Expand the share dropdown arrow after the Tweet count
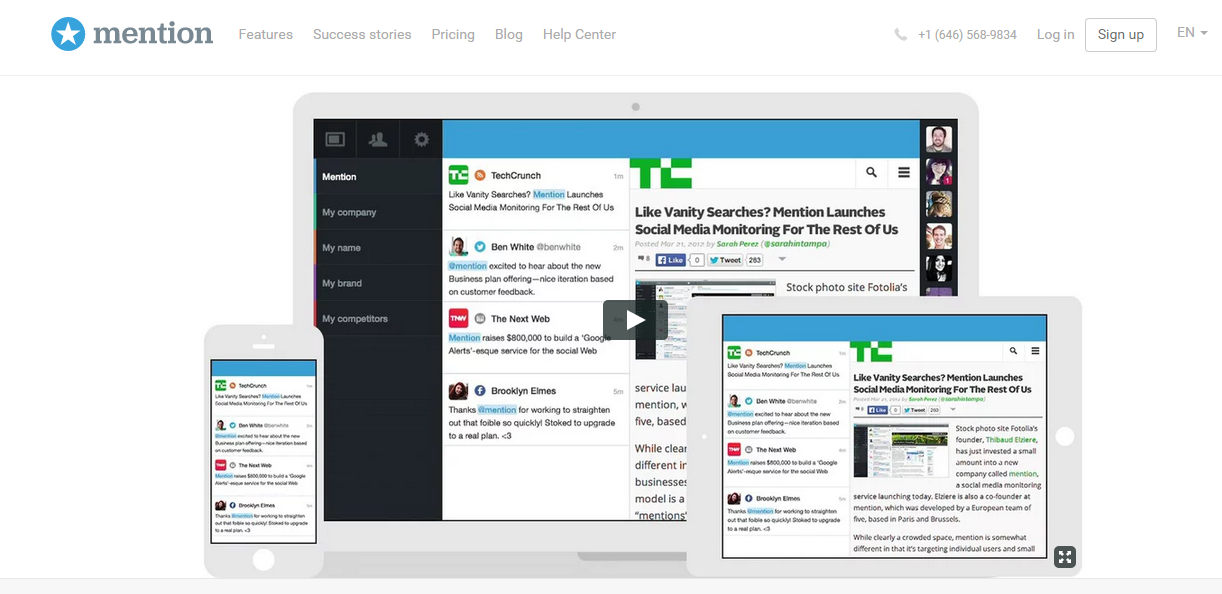Screen dimensions: 1222x594 tap(782, 260)
